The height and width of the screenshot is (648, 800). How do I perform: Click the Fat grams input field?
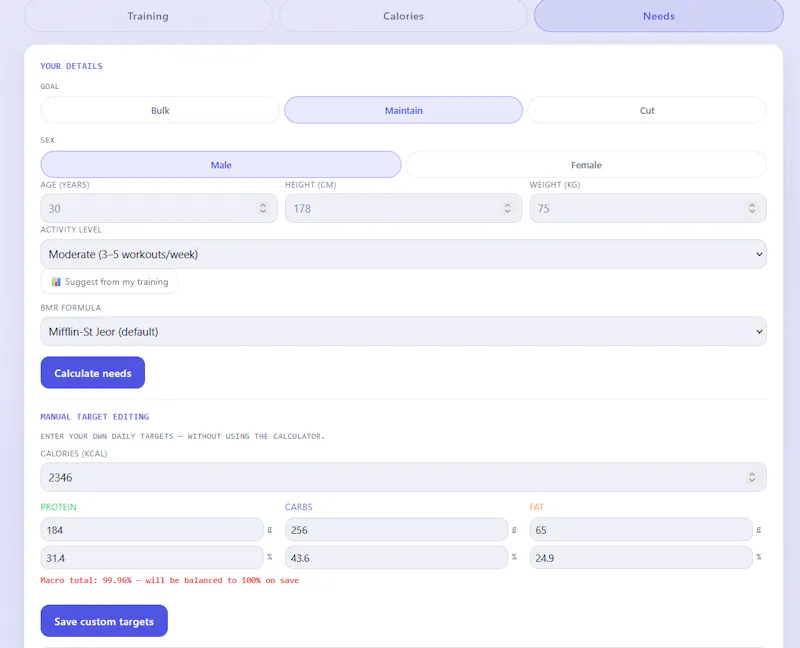pyautogui.click(x=641, y=530)
